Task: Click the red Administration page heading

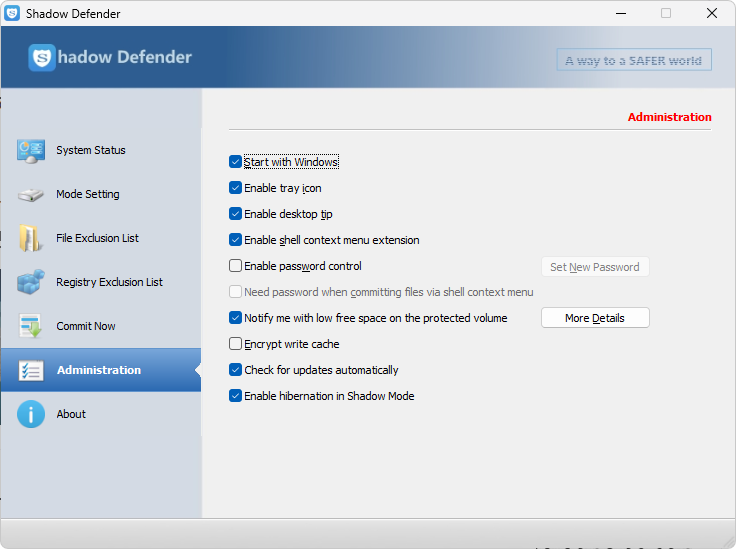Action: point(669,117)
